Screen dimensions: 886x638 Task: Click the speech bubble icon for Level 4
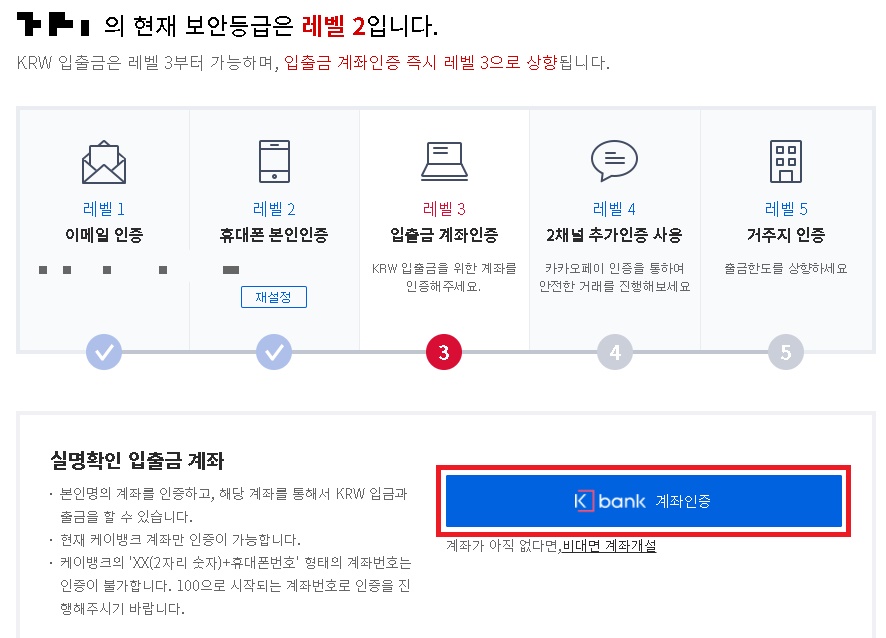(614, 160)
